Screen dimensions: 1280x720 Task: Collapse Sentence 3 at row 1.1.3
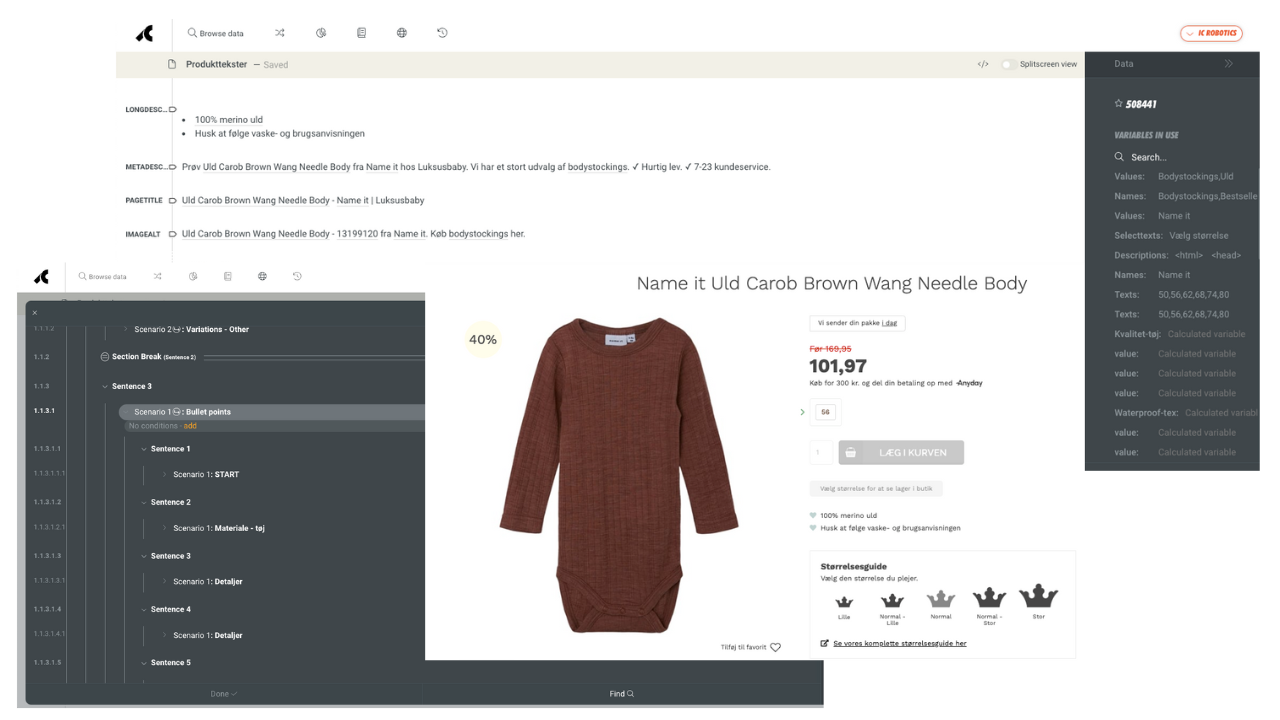[x=105, y=386]
